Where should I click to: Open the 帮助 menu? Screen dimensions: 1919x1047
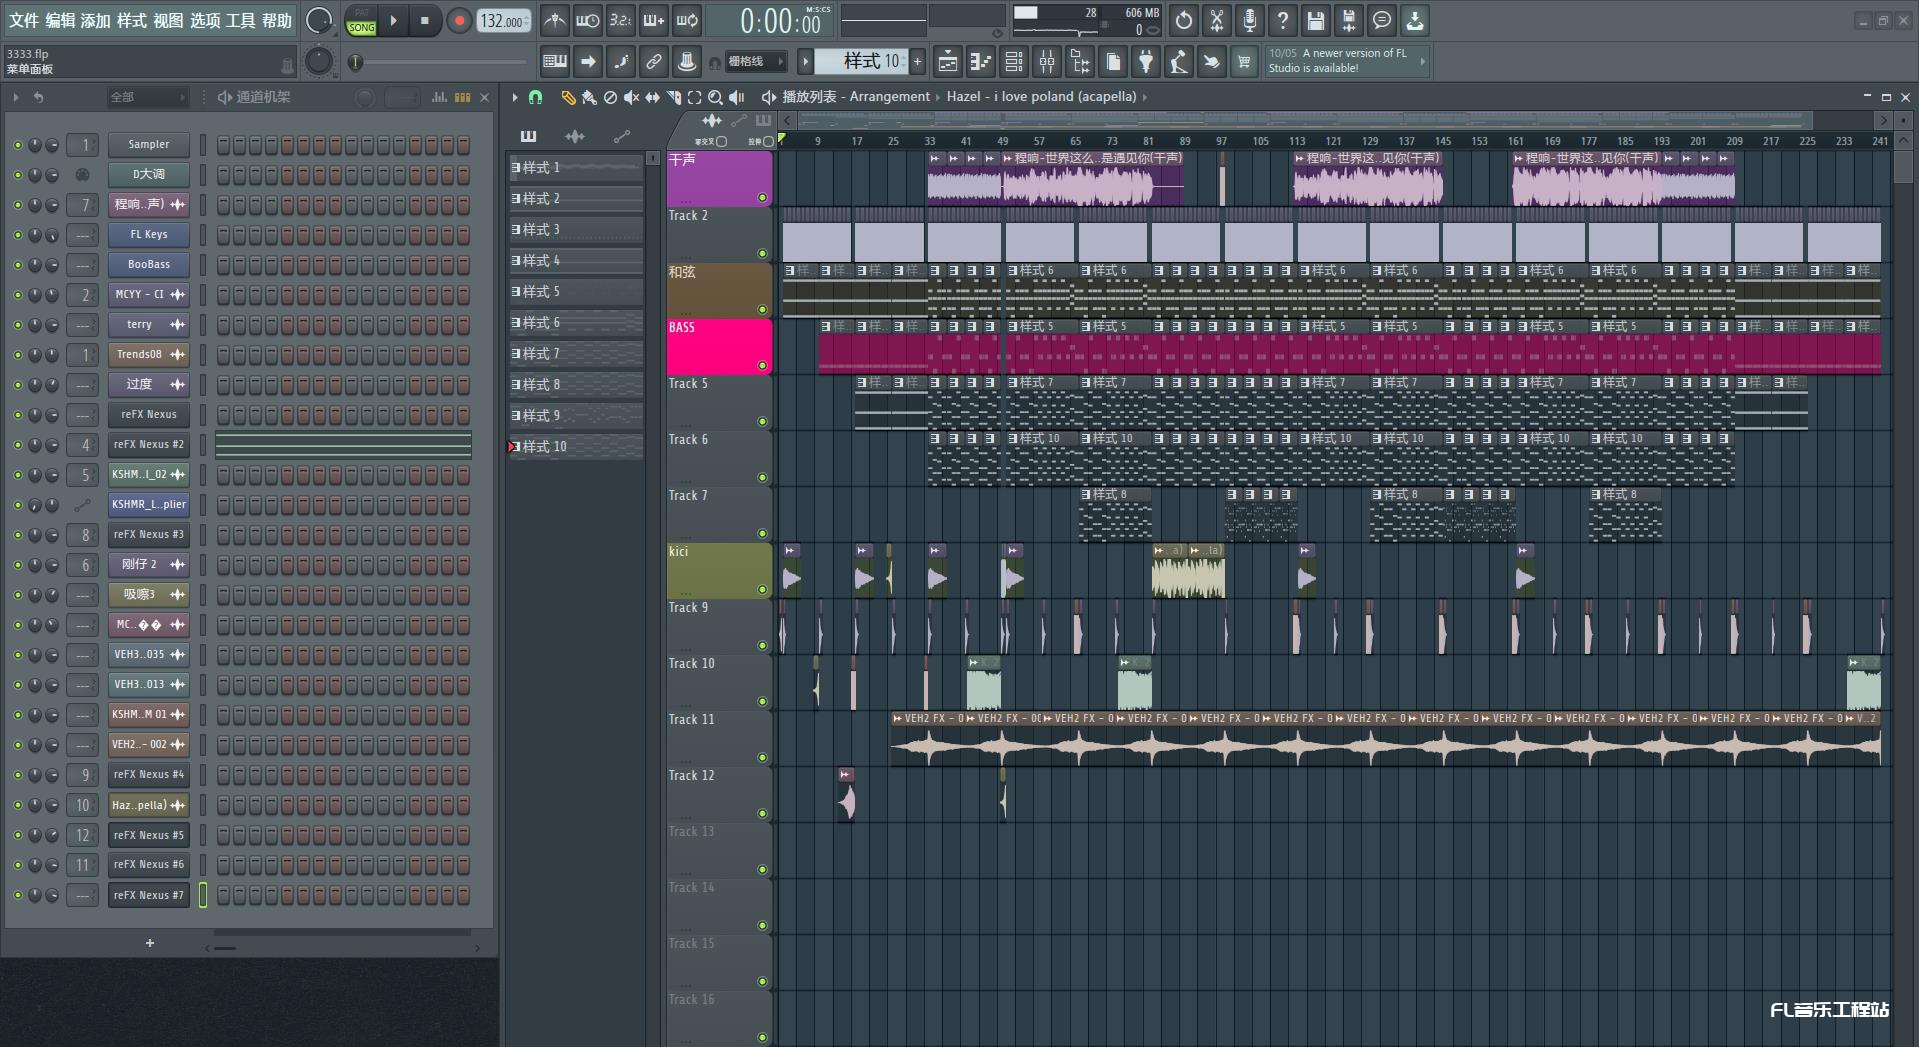pos(277,20)
